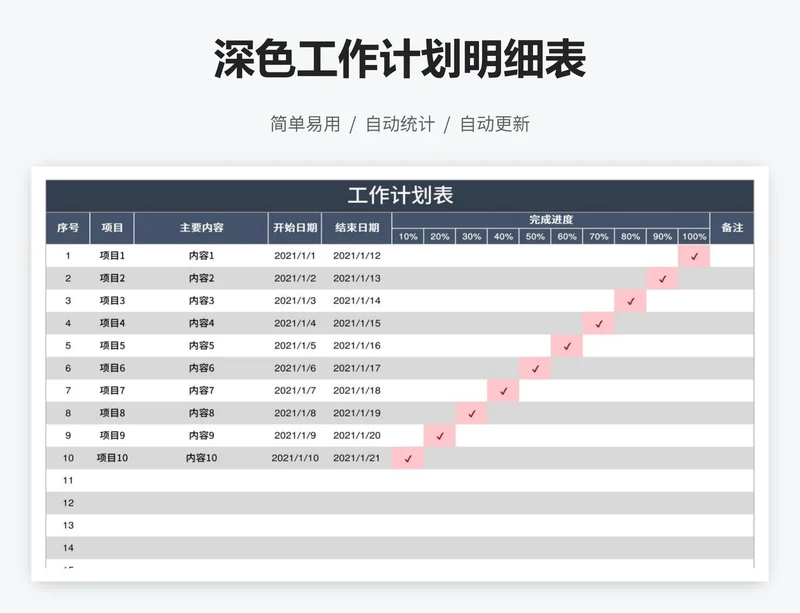Select the serial number 3 cell
The image size is (800, 613).
click(x=68, y=301)
